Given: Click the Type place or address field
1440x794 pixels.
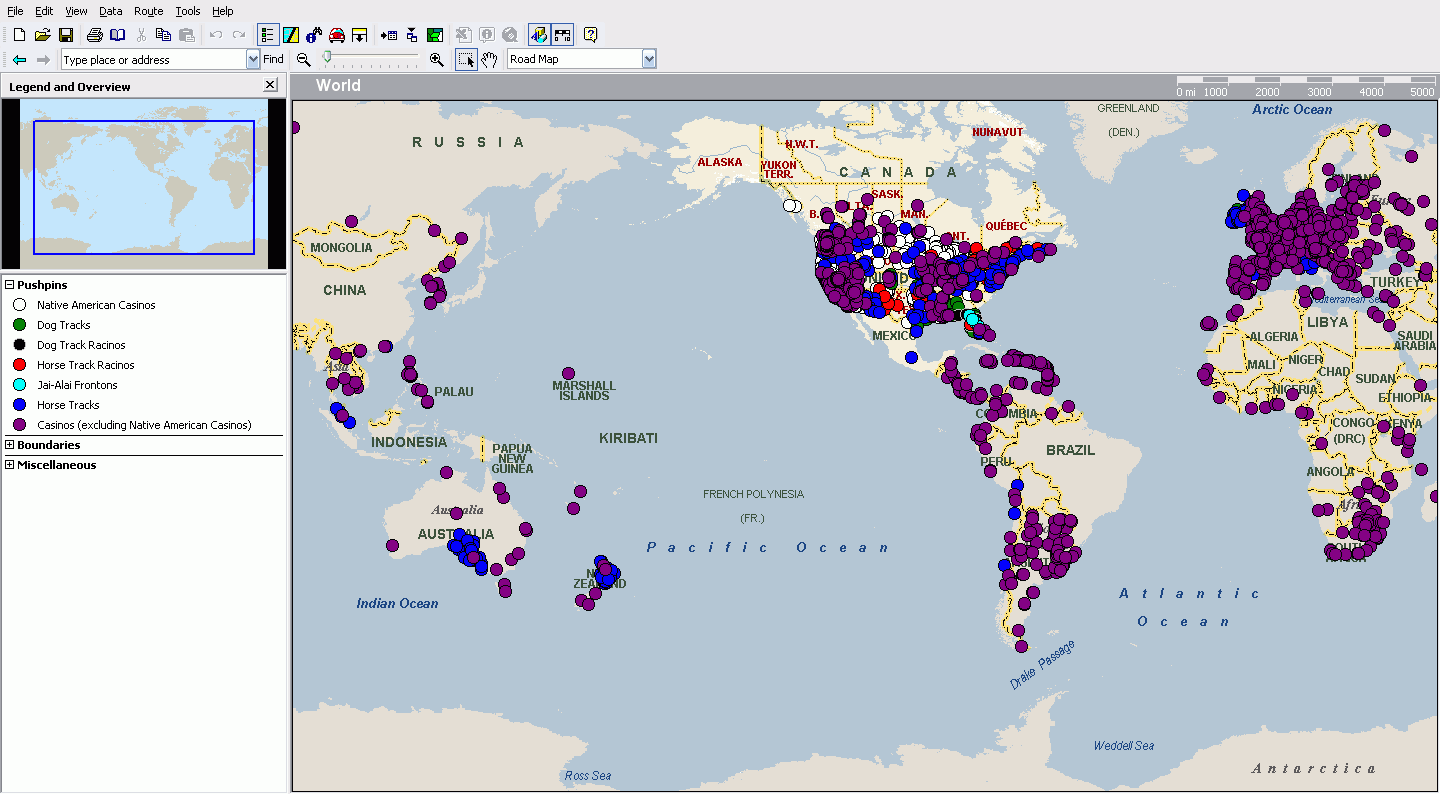Looking at the screenshot, I should (152, 60).
